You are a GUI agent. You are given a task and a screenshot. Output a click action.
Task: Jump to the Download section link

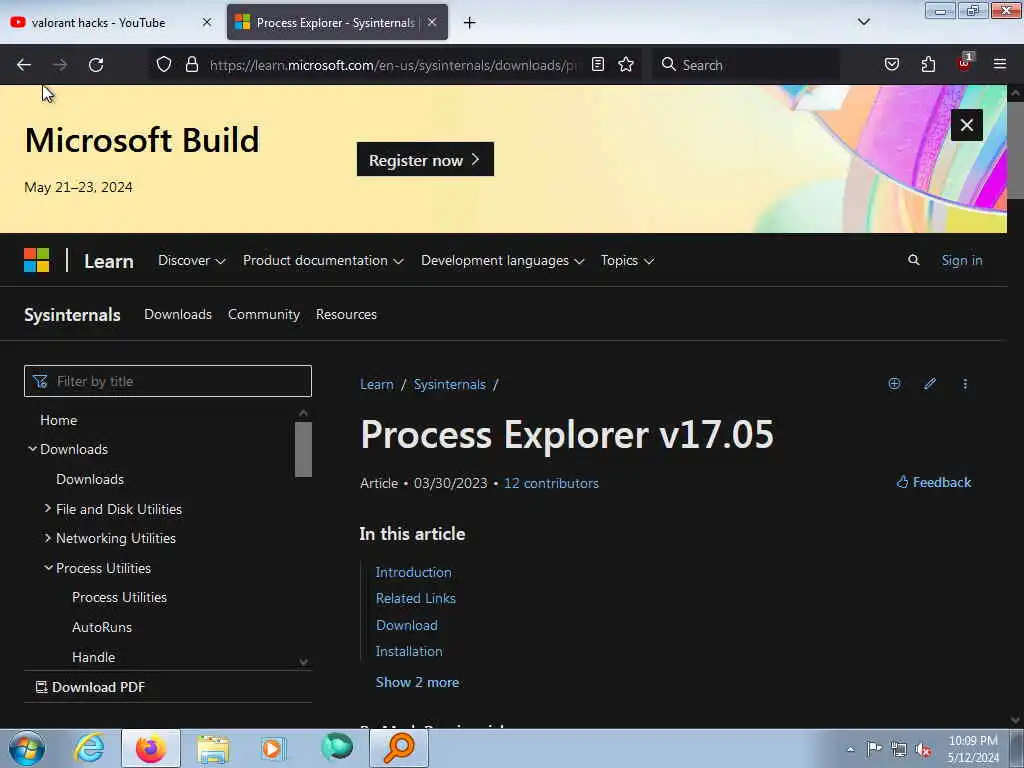[x=406, y=625]
